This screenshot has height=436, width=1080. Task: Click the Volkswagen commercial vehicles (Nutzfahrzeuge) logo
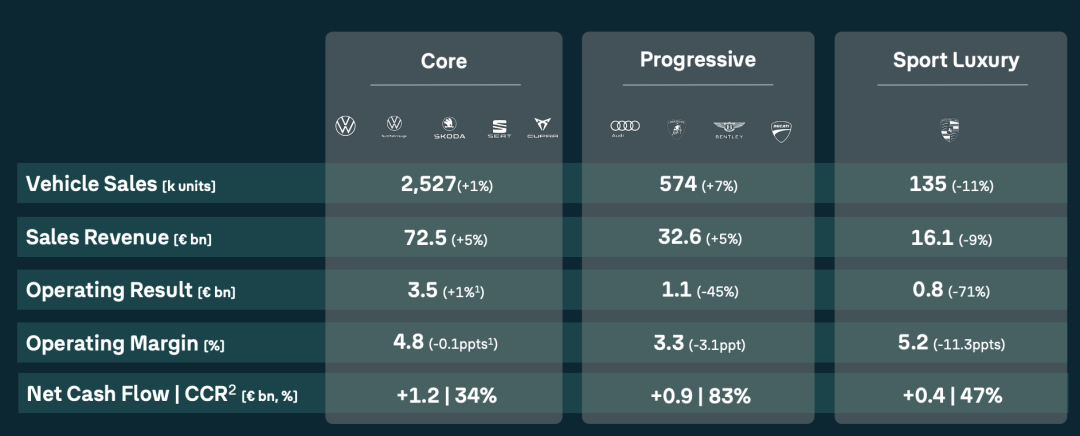point(395,126)
